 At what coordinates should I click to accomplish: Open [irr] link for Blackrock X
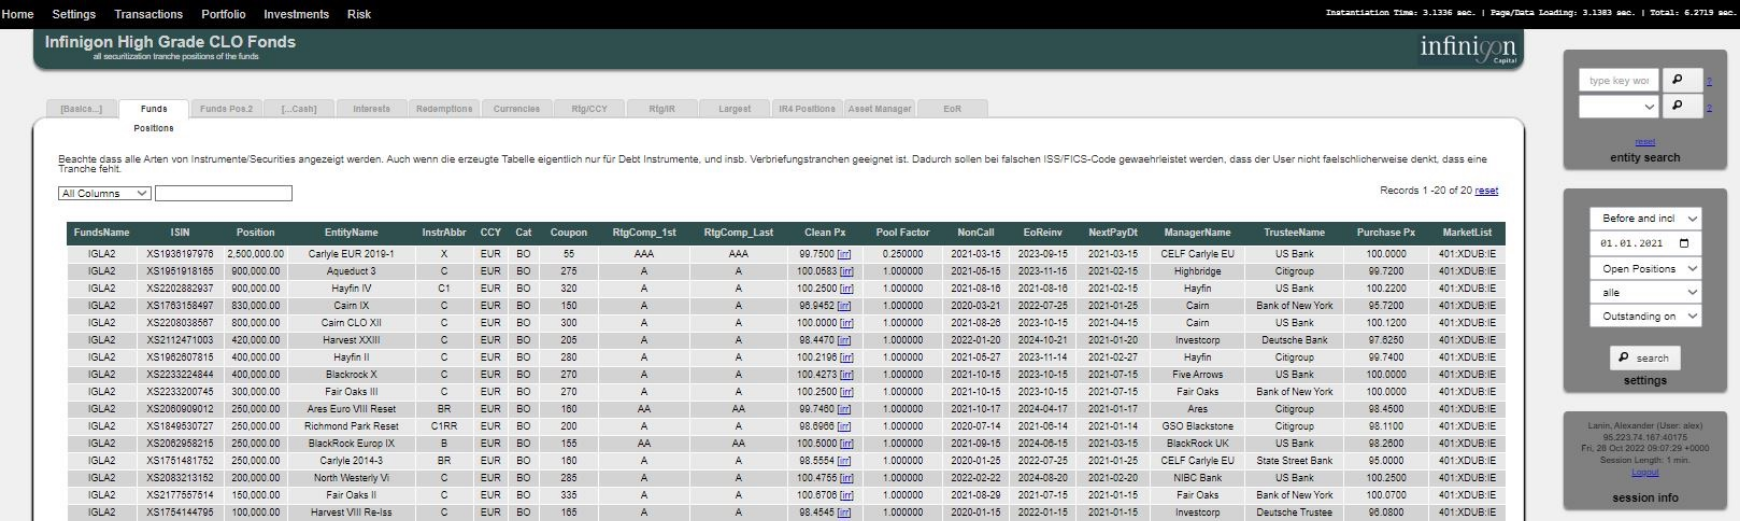point(846,374)
